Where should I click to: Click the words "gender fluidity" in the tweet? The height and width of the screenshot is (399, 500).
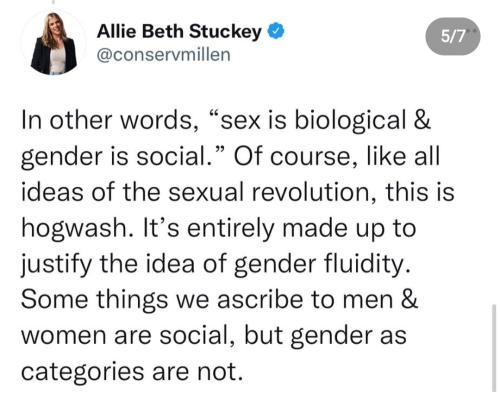[x=320, y=265]
